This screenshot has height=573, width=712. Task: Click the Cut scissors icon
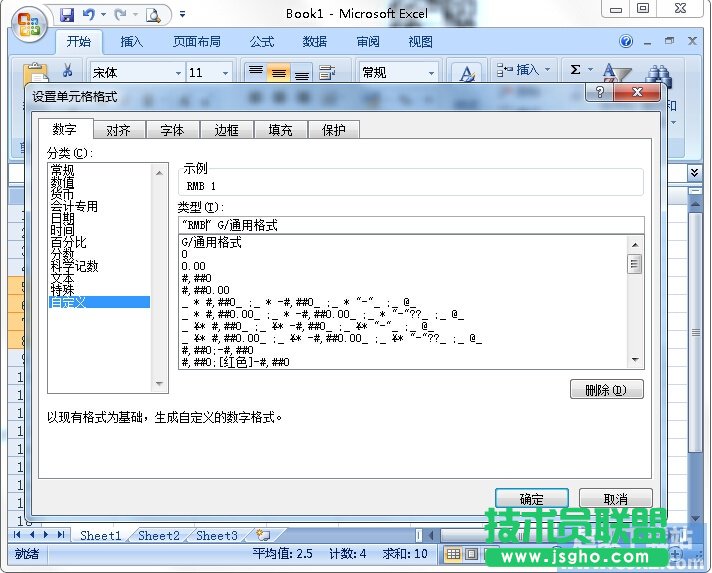[67, 71]
